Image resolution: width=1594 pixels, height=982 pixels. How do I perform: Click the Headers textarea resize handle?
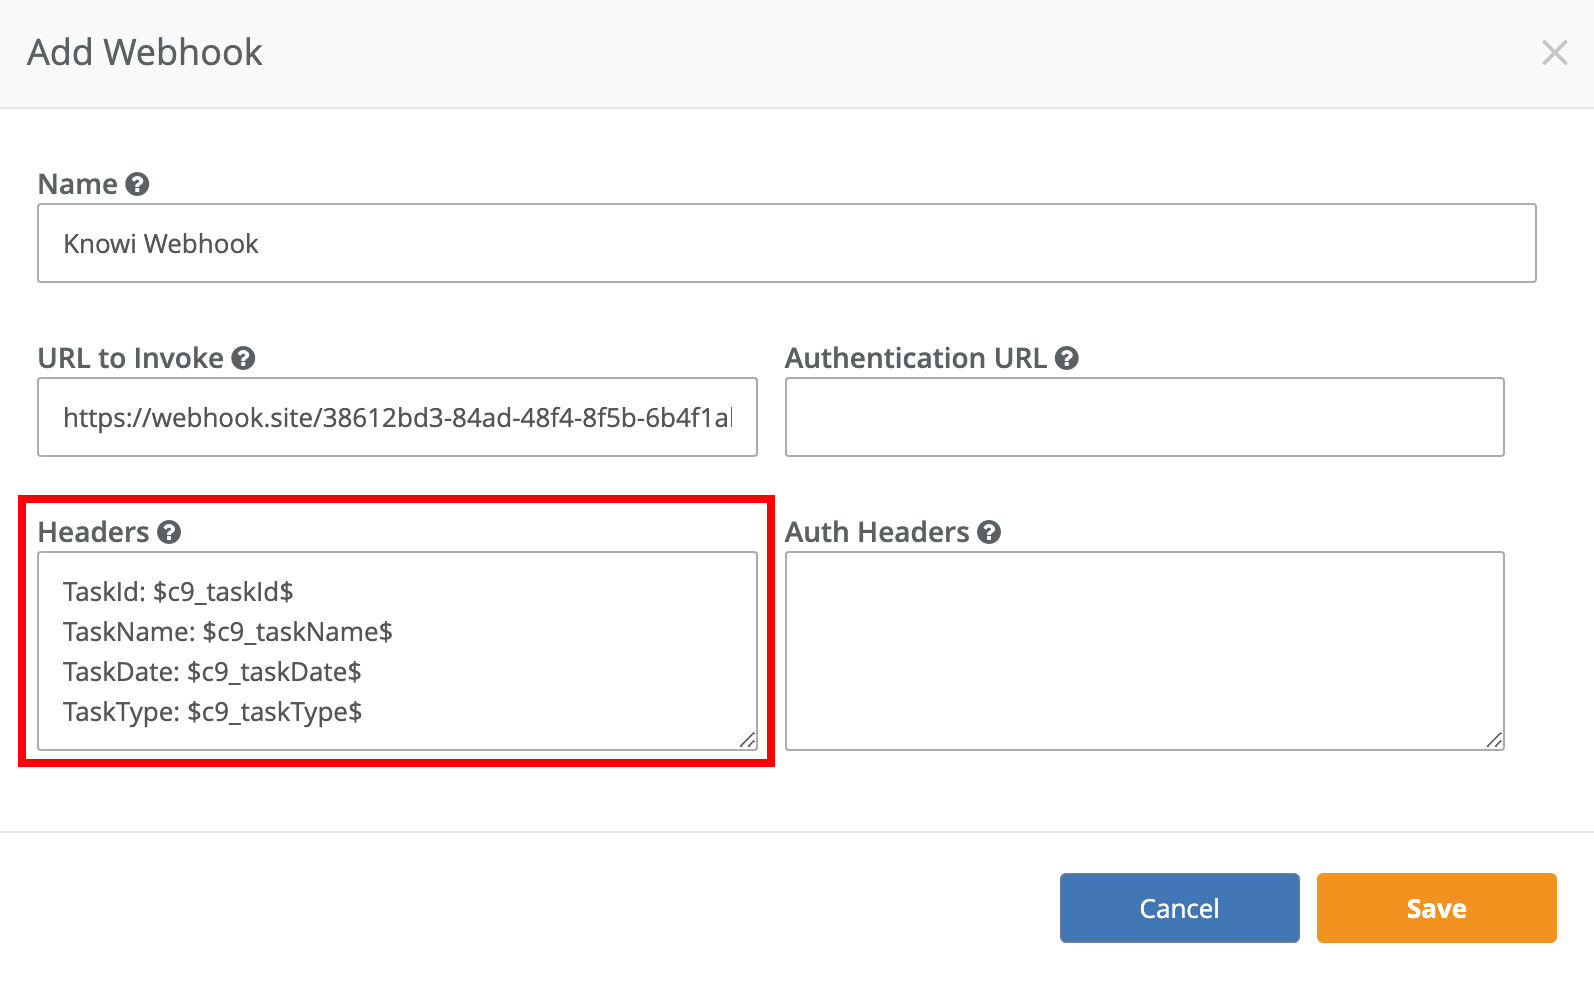click(x=747, y=740)
